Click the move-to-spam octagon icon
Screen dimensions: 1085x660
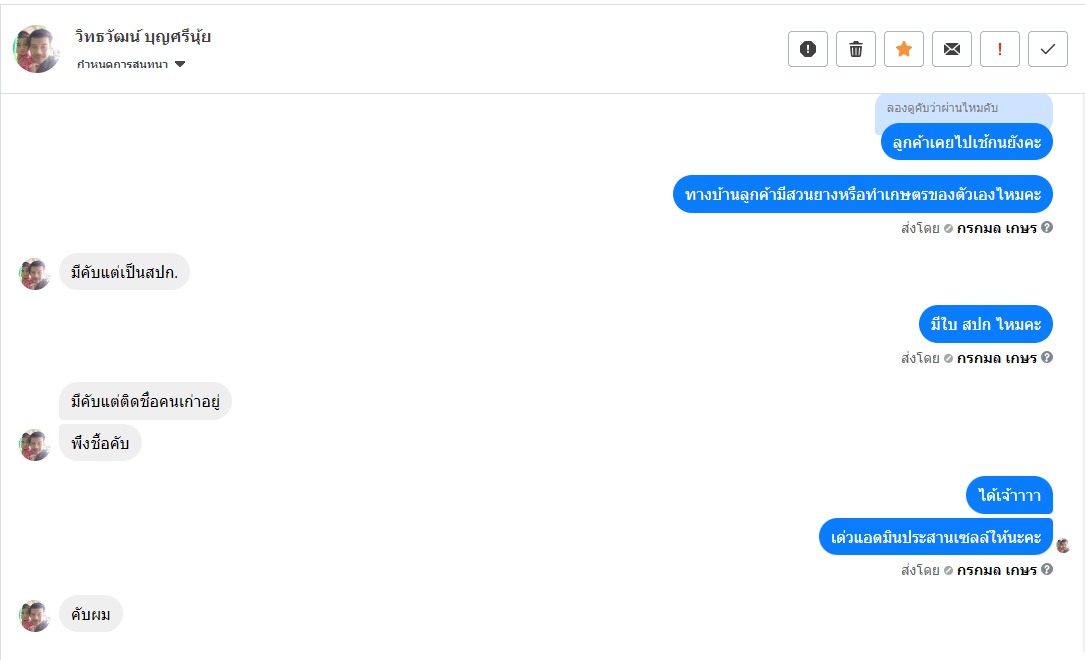pos(808,49)
